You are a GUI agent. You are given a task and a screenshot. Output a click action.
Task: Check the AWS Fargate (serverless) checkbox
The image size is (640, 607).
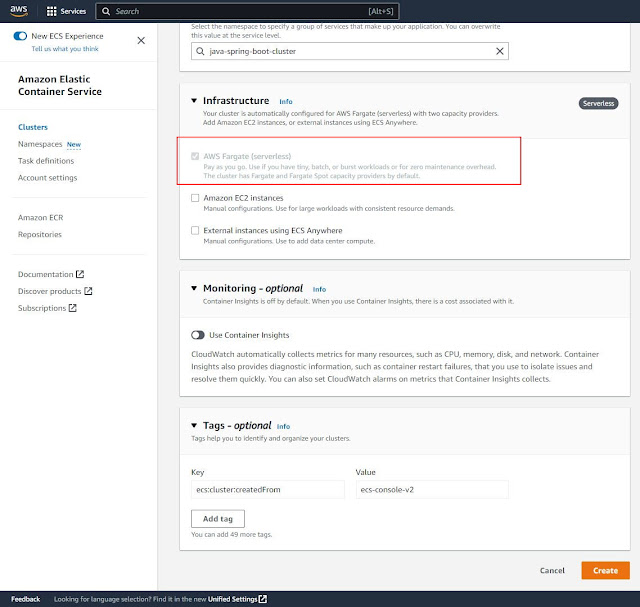click(195, 156)
